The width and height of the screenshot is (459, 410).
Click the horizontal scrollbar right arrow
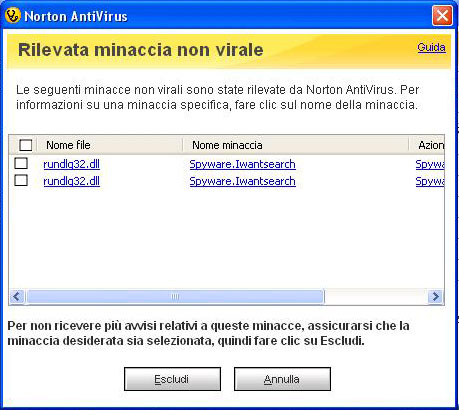coord(435,296)
